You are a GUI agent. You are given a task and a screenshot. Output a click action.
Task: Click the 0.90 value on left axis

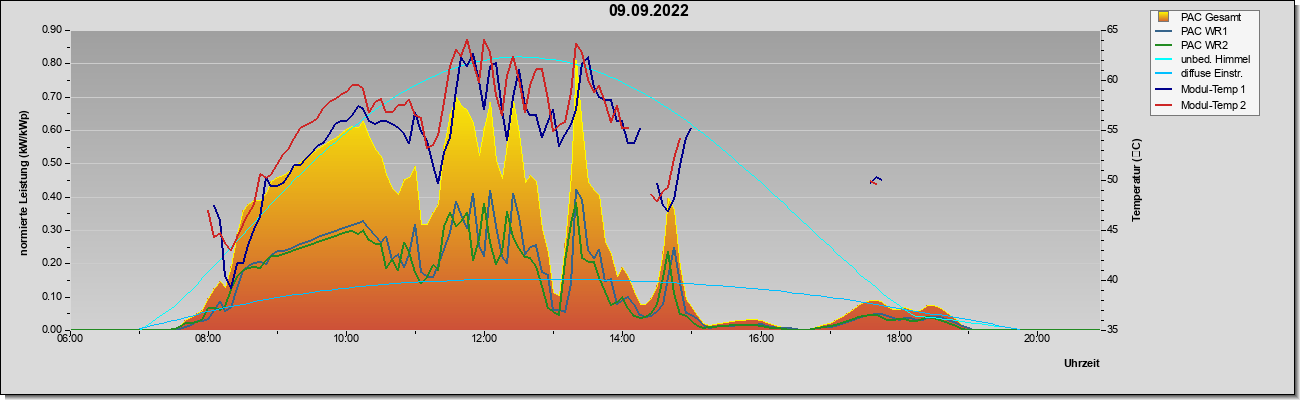52,30
